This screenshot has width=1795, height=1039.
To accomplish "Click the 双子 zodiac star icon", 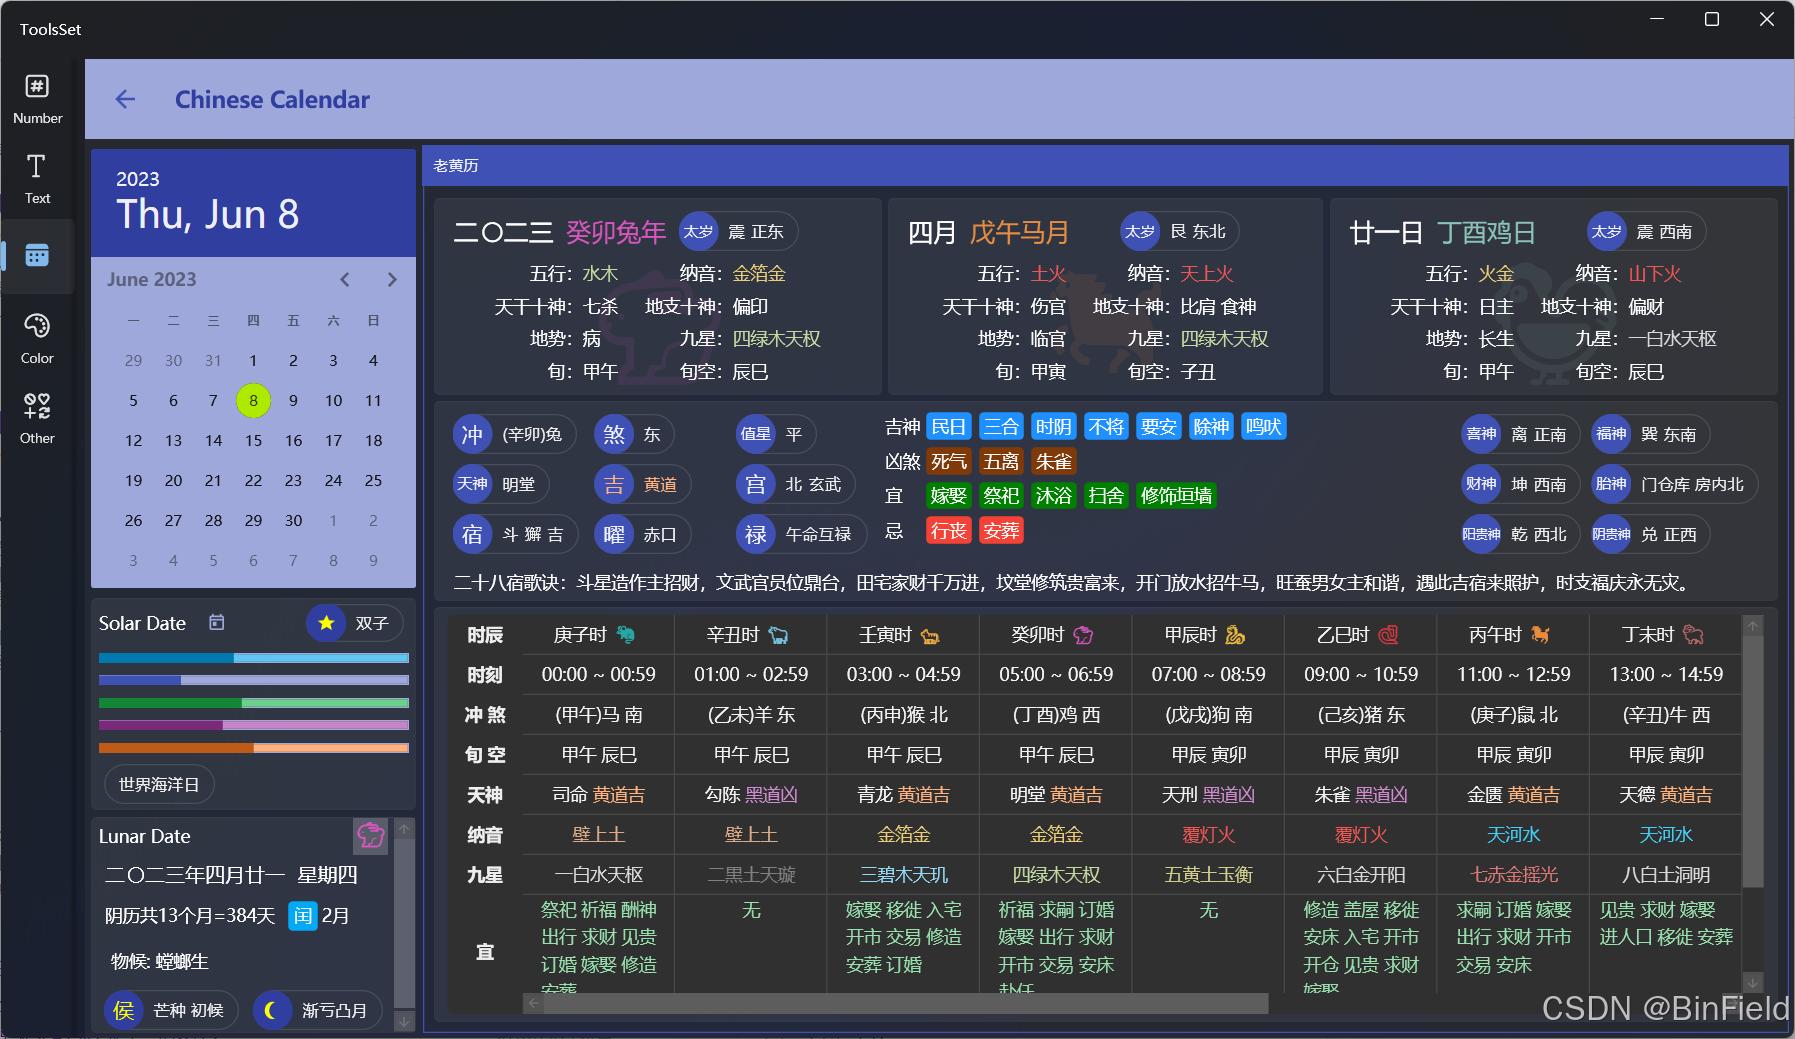I will (x=326, y=623).
